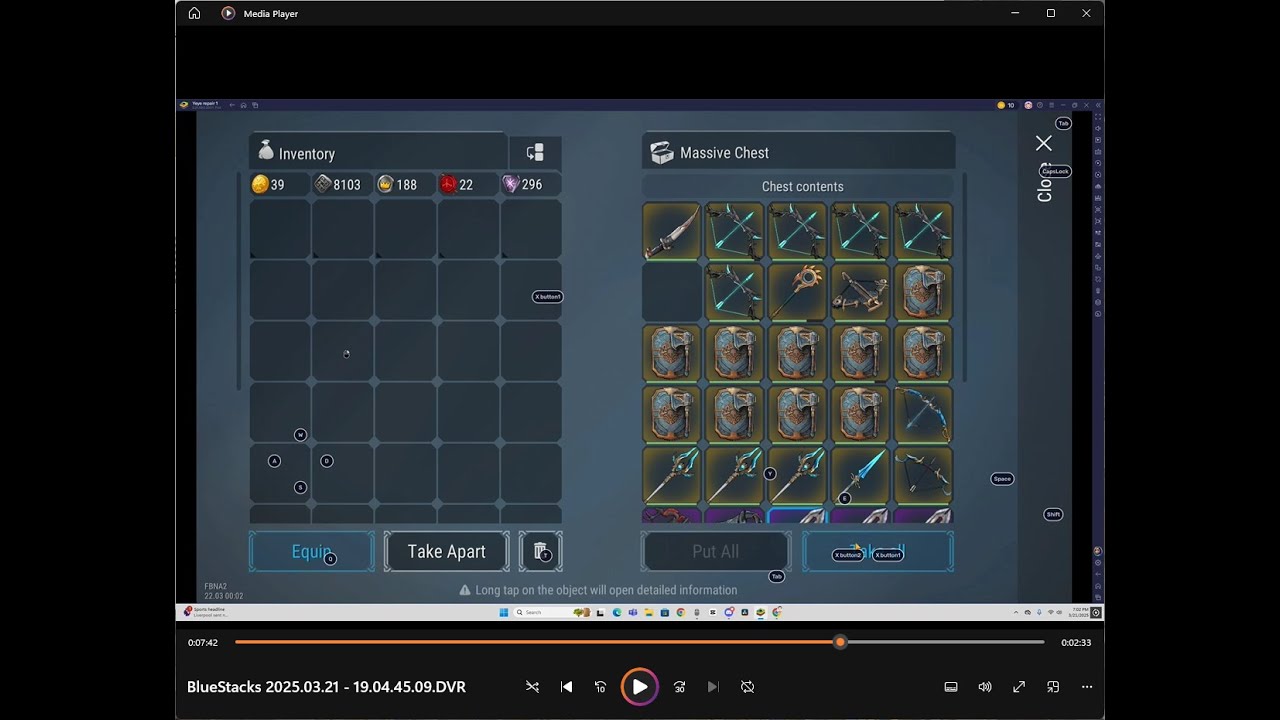The height and width of the screenshot is (720, 1280).
Task: Toggle repeat mode
Action: 747,687
